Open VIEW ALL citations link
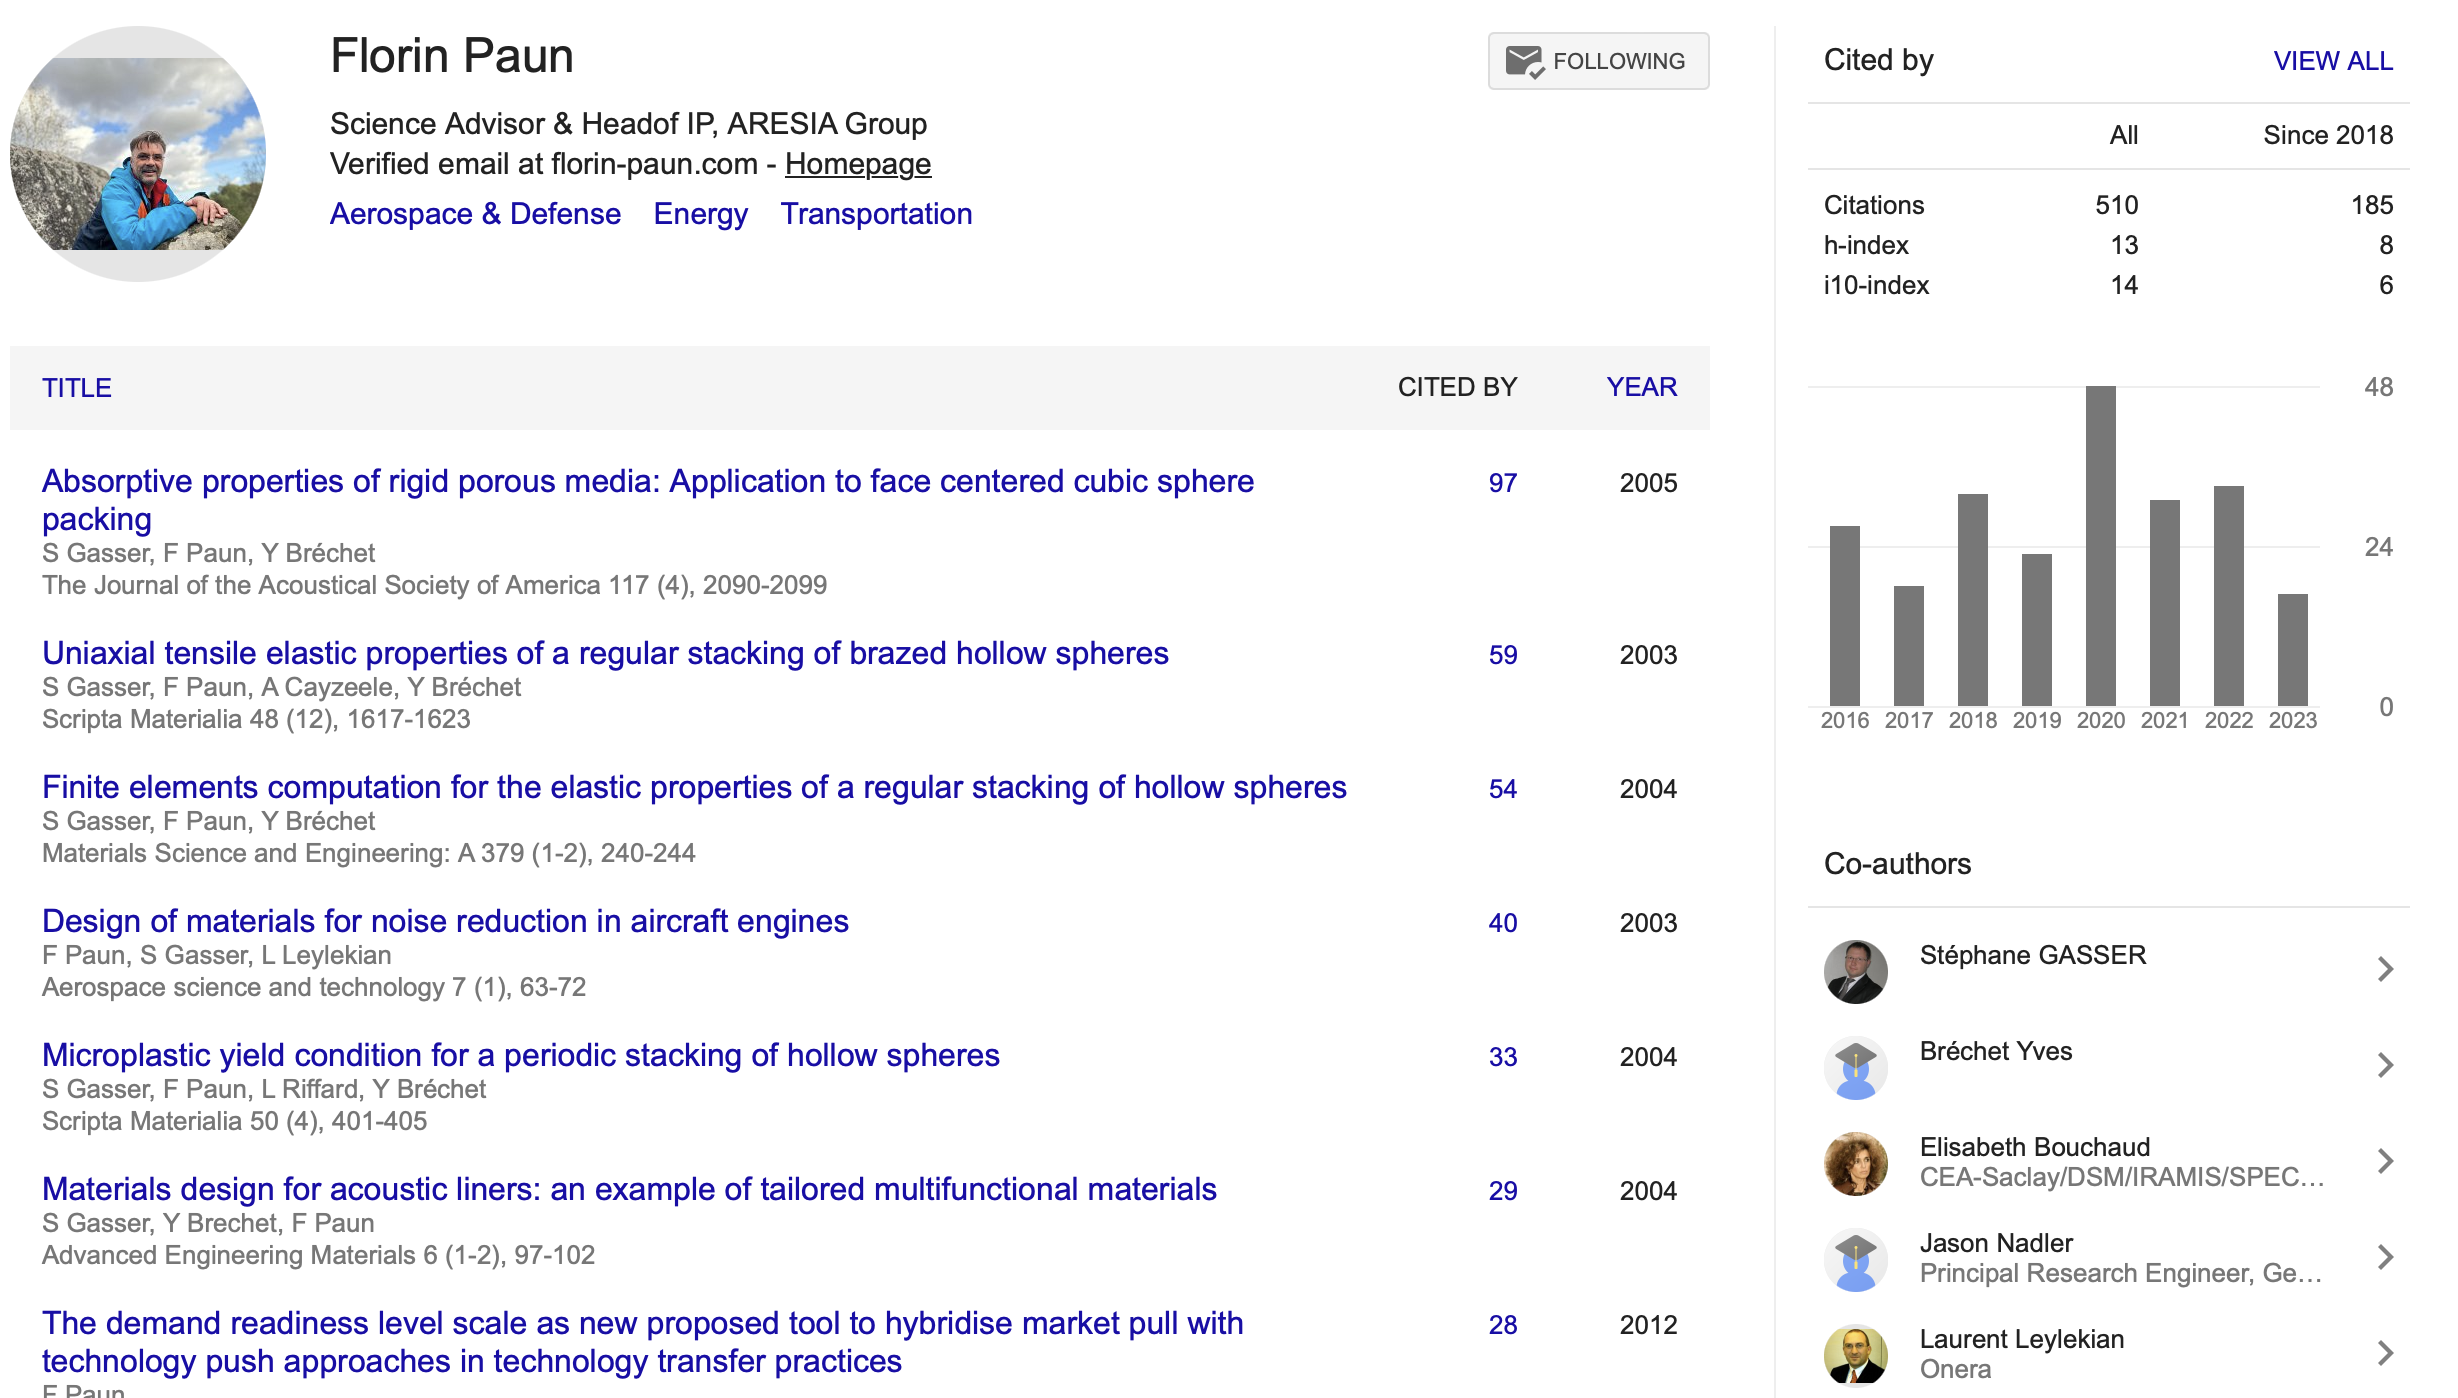Image resolution: width=2458 pixels, height=1398 pixels. [x=2332, y=61]
